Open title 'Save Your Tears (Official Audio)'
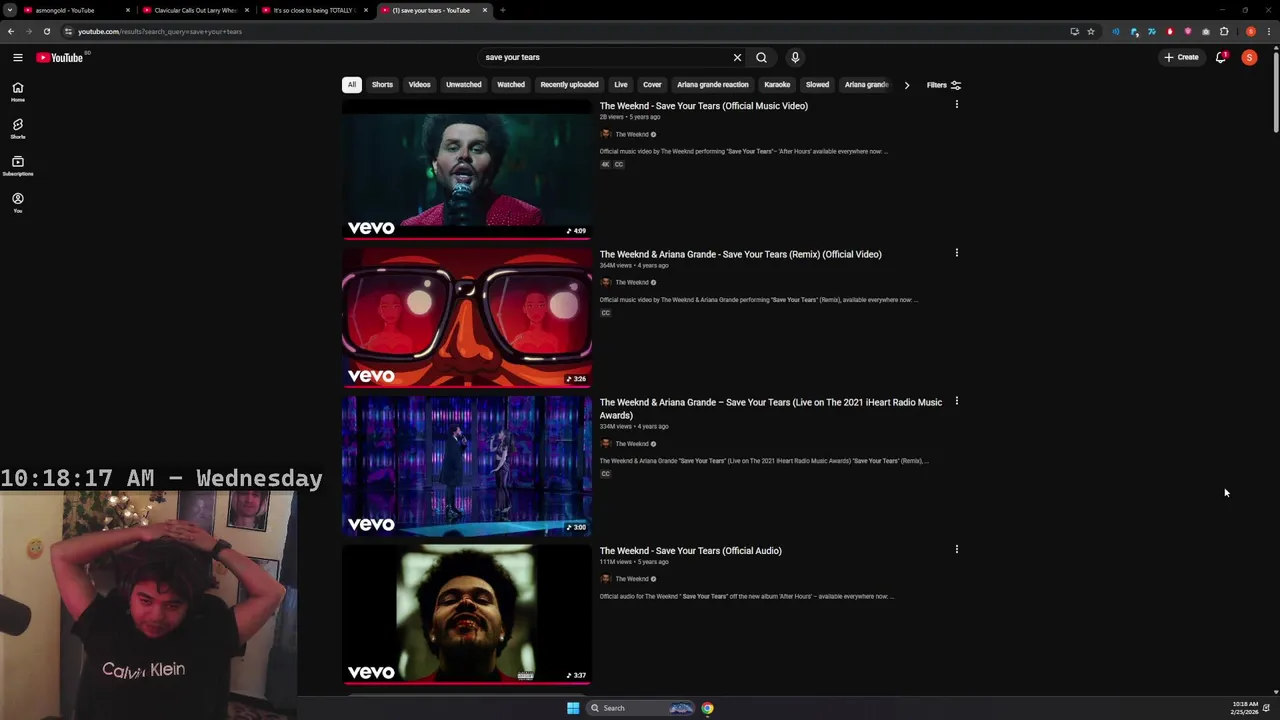Image resolution: width=1280 pixels, height=720 pixels. tap(690, 551)
